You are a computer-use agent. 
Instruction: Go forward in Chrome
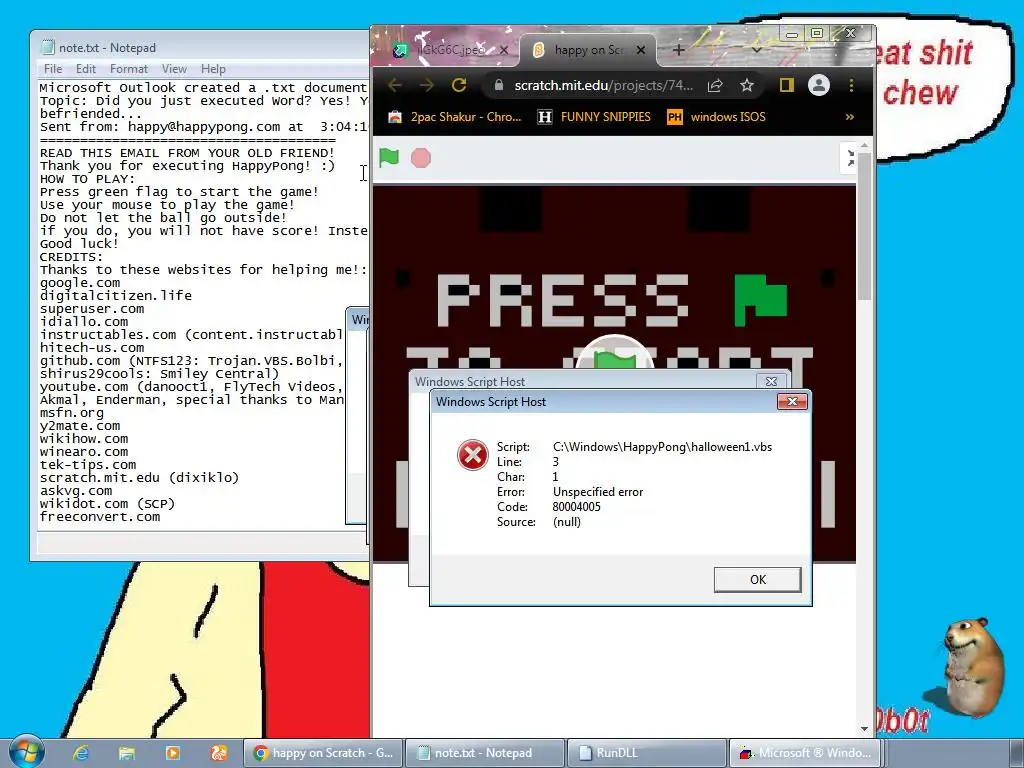pyautogui.click(x=426, y=85)
